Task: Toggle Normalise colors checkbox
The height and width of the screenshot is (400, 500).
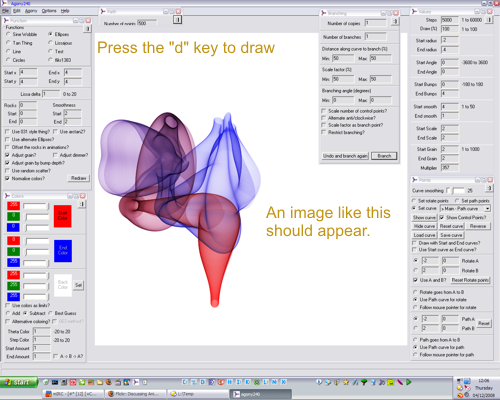Action: tap(7, 179)
